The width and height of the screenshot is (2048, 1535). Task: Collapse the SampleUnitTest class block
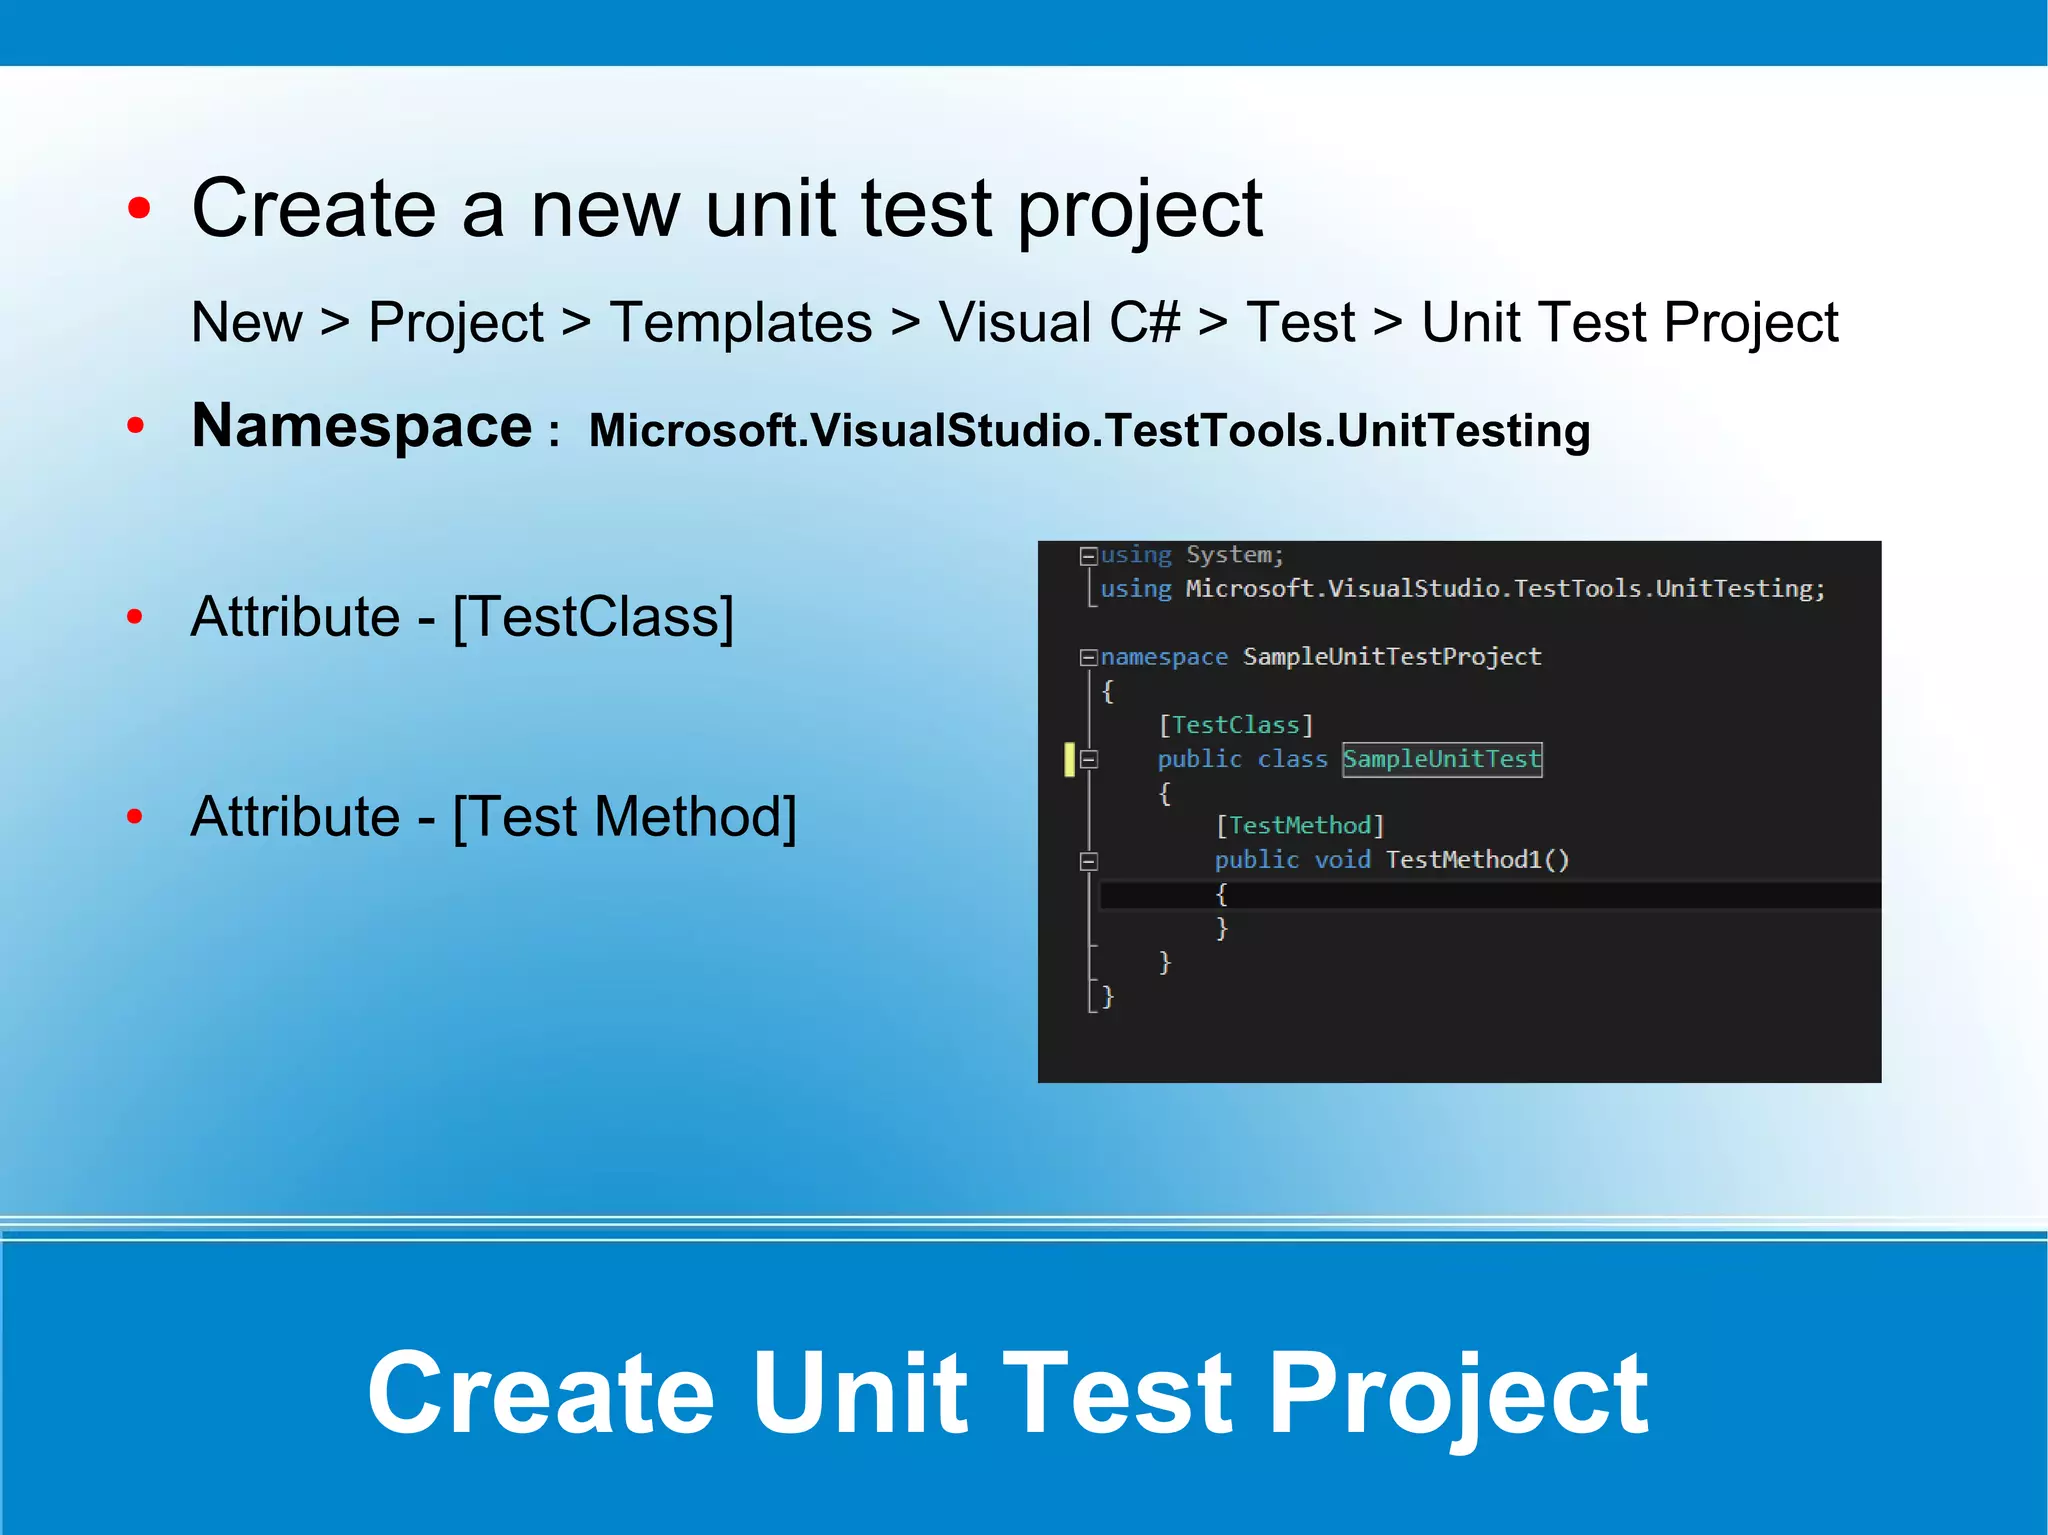[1089, 759]
